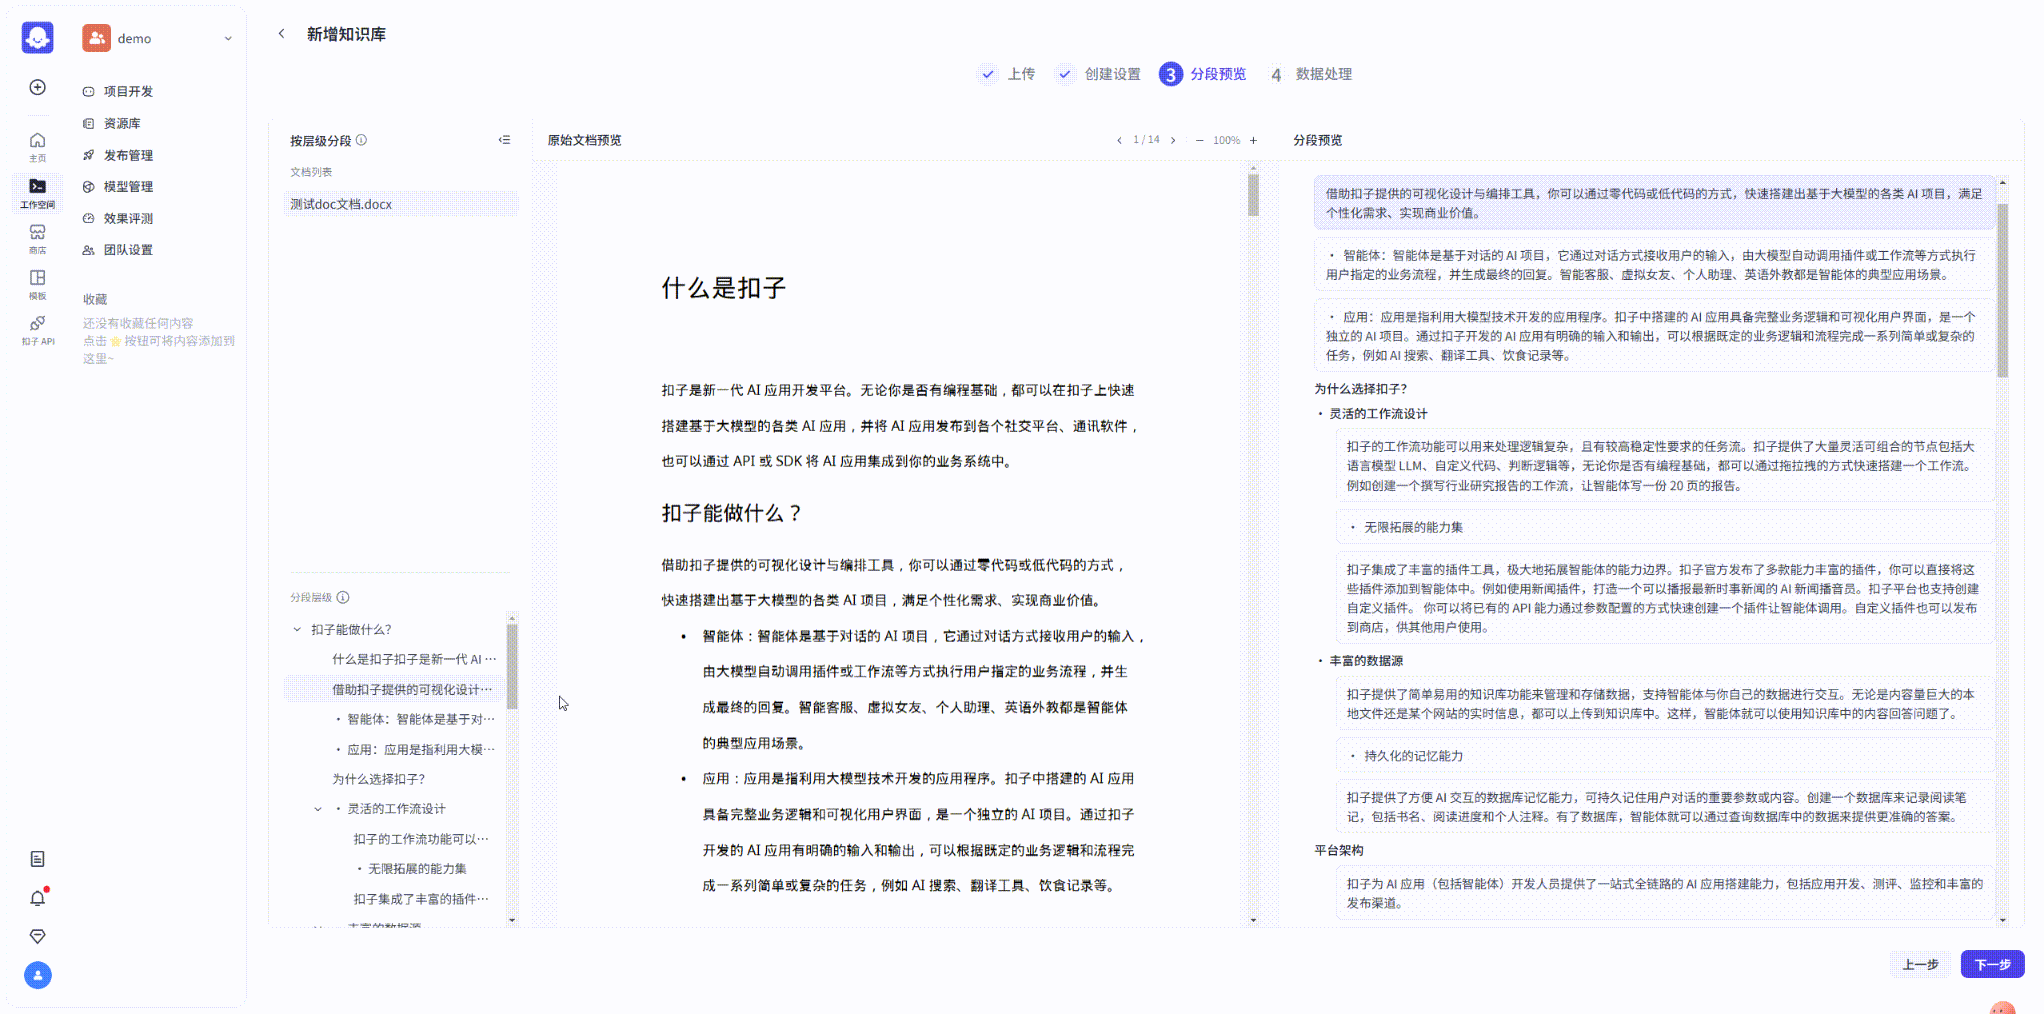Open the notifications bell icon

coord(37,898)
